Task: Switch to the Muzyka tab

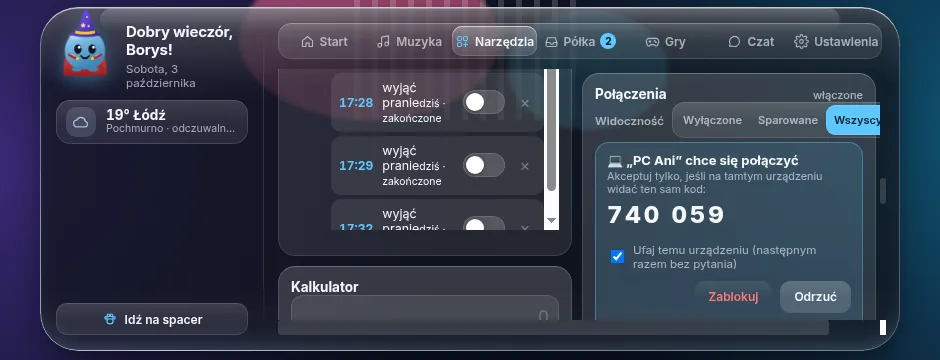Action: 409,41
